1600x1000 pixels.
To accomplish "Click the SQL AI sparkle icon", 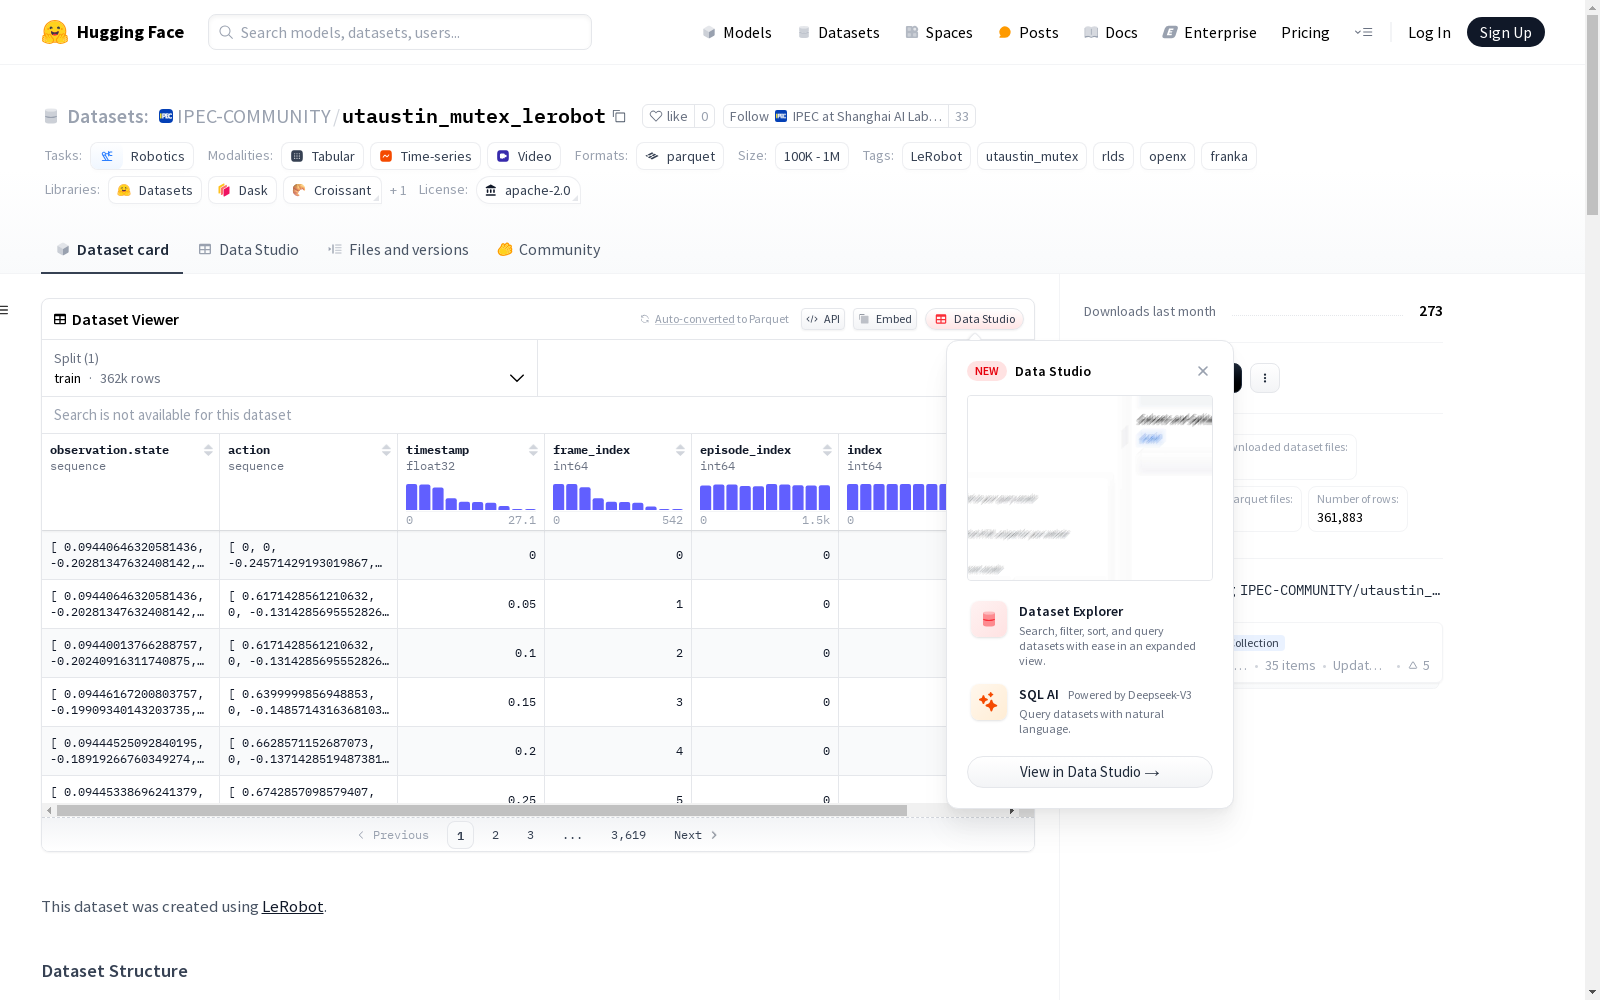I will pyautogui.click(x=989, y=702).
